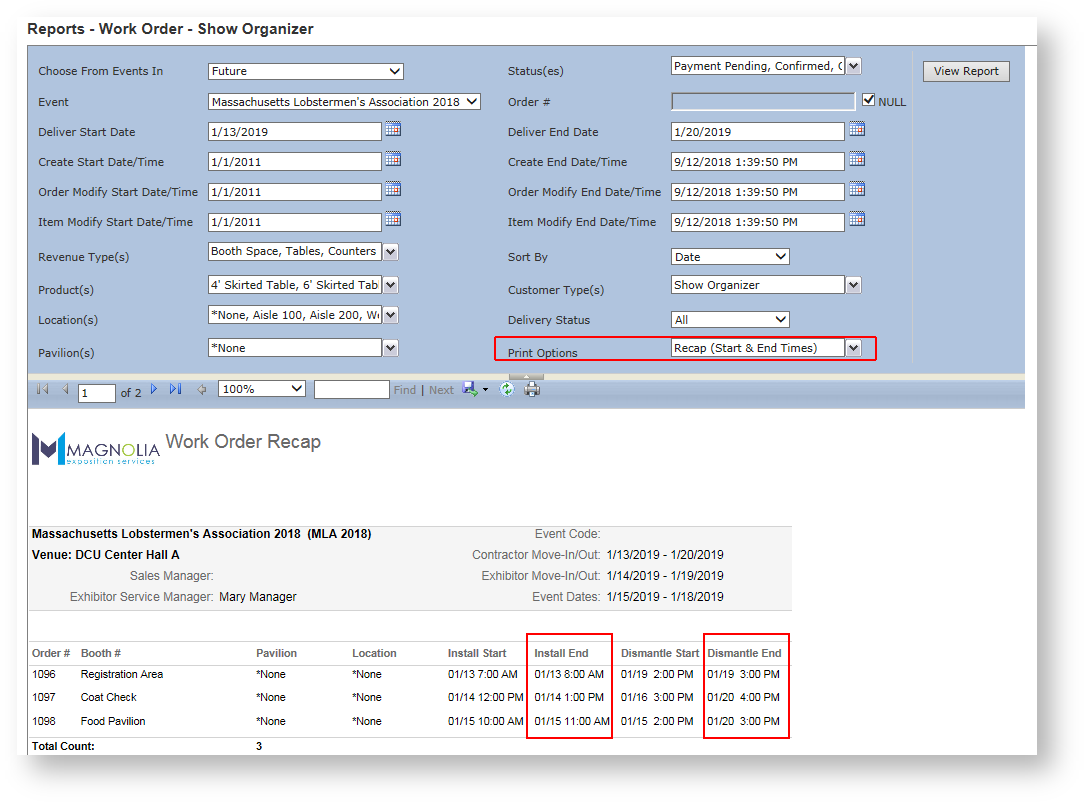Open calendar picker for Deliver End Date
The height and width of the screenshot is (803, 1085).
[x=857, y=130]
